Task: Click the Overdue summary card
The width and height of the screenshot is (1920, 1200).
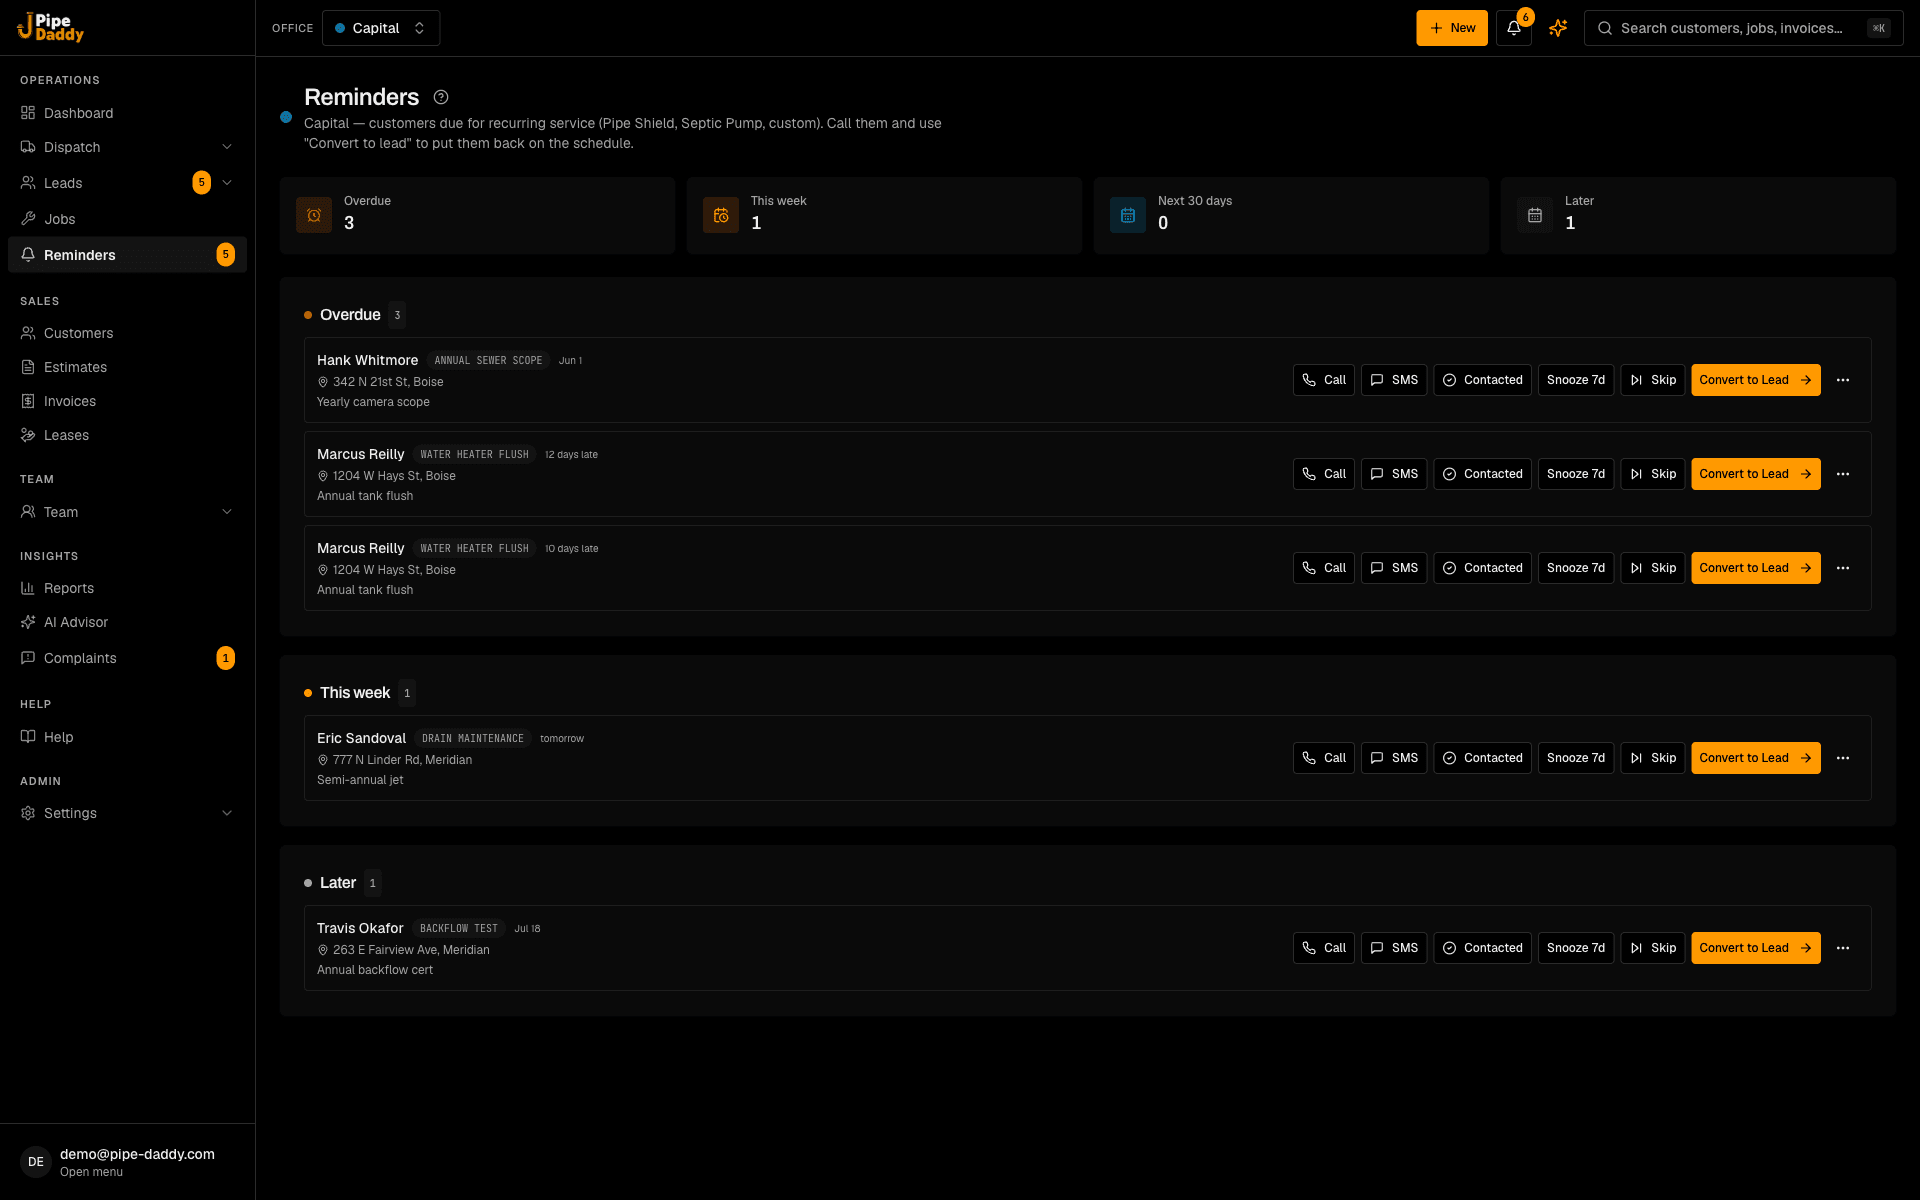Action: click(x=477, y=215)
